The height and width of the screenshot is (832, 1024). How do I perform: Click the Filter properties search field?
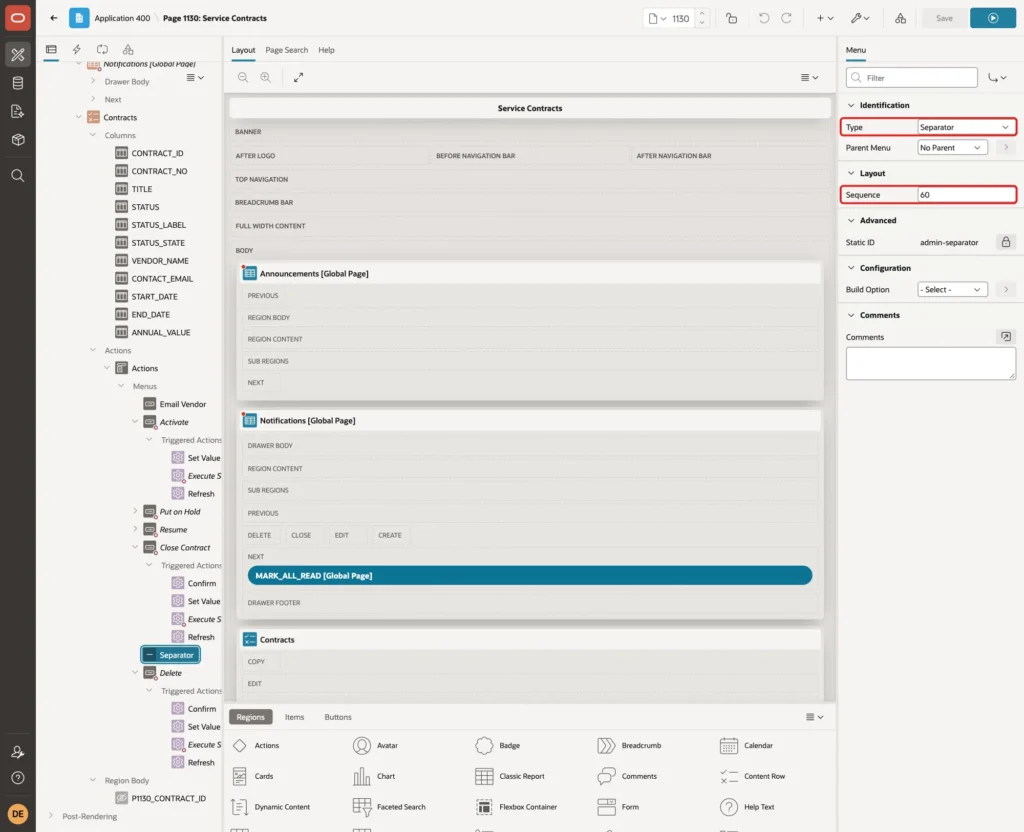pyautogui.click(x=911, y=78)
